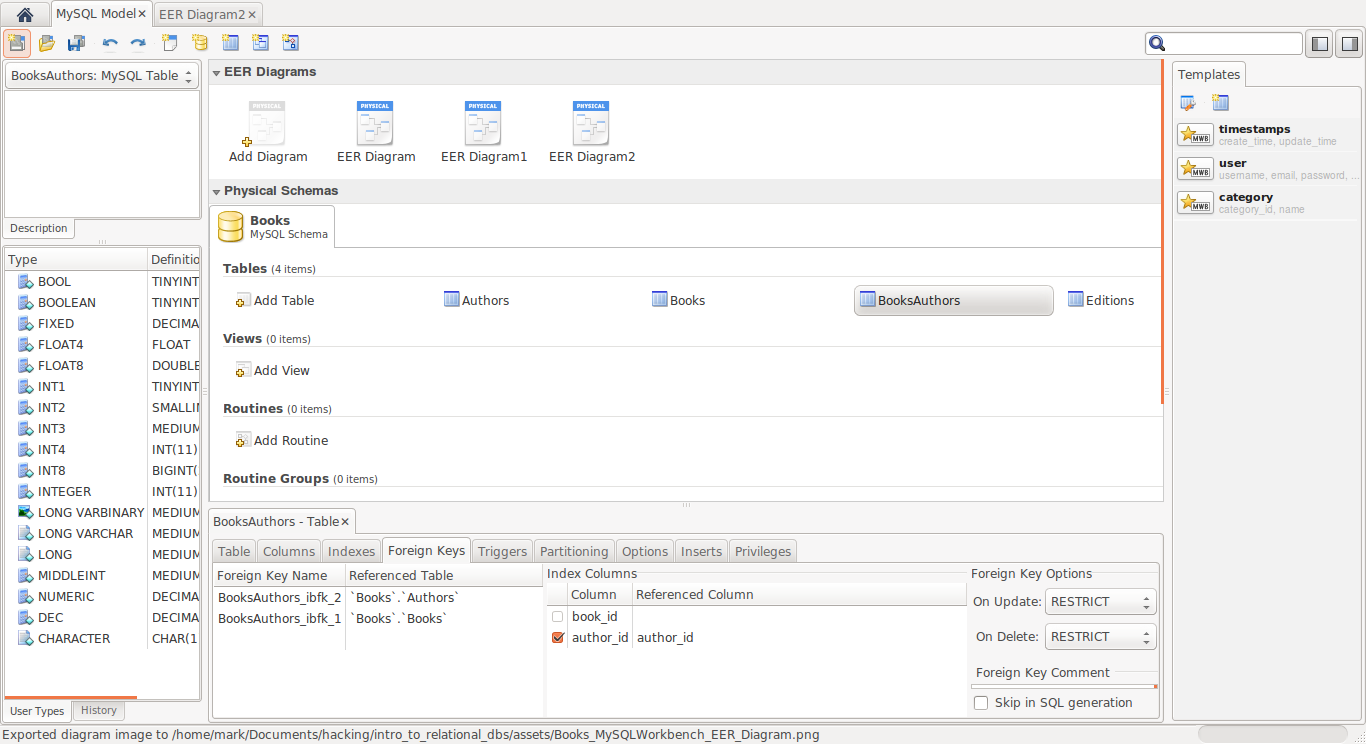Open the EER Diagram2 thumbnail
Viewport: 1366px width, 744px height.
click(x=591, y=131)
